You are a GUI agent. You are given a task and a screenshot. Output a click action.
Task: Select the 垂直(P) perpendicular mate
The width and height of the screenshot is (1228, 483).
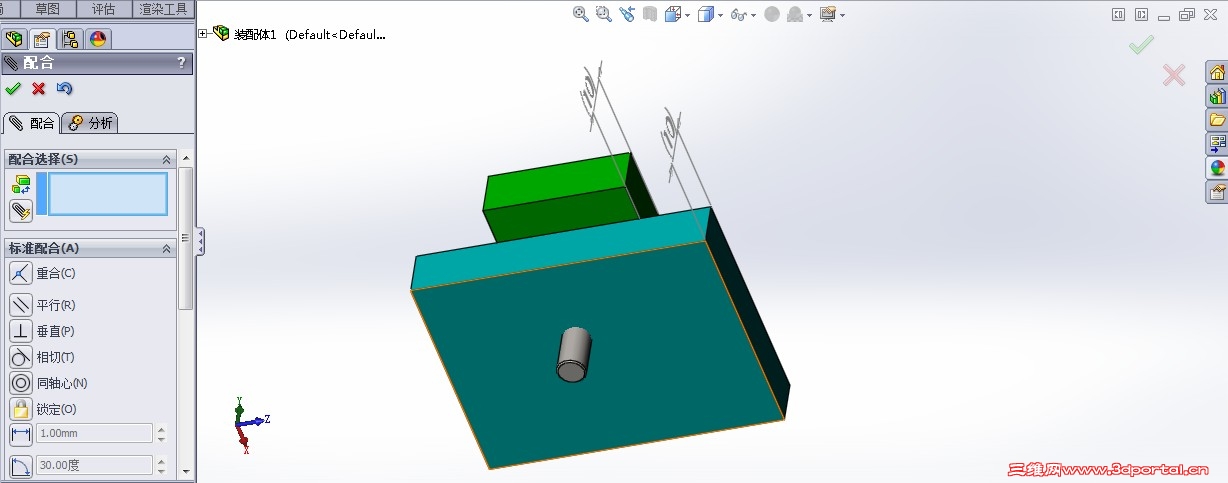[21, 331]
